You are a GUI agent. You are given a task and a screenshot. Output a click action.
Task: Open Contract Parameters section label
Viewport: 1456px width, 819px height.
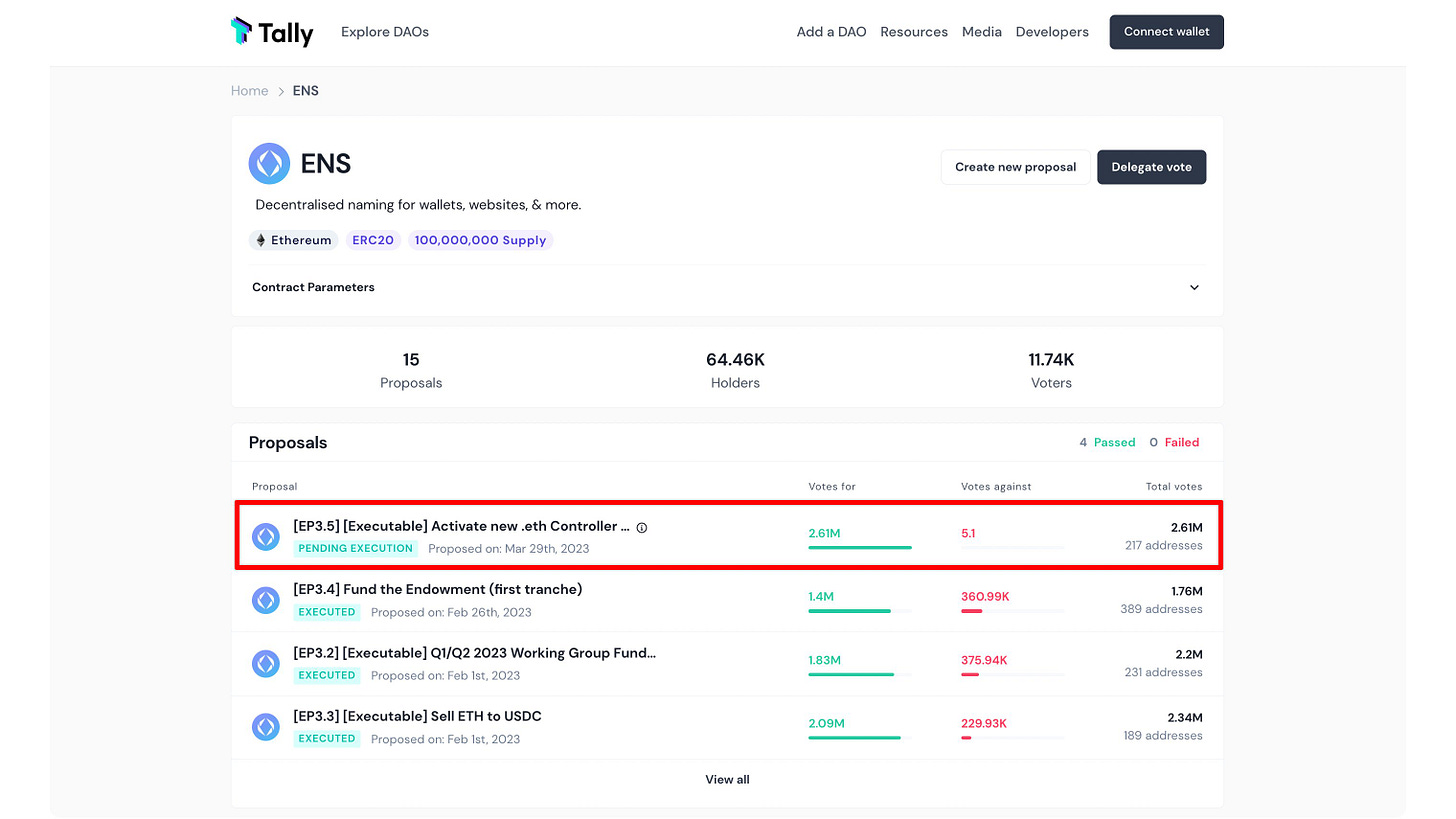pos(313,287)
